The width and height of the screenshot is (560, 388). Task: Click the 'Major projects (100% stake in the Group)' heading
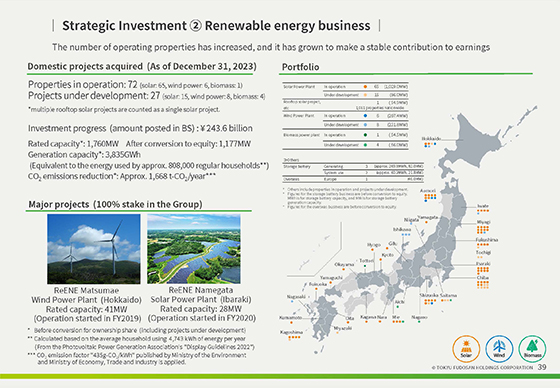(115, 204)
